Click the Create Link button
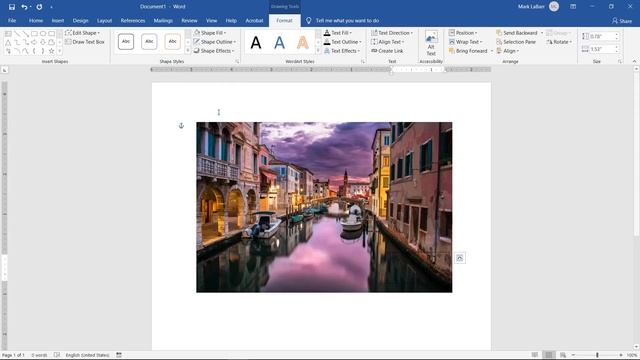640x360 pixels. (x=387, y=51)
